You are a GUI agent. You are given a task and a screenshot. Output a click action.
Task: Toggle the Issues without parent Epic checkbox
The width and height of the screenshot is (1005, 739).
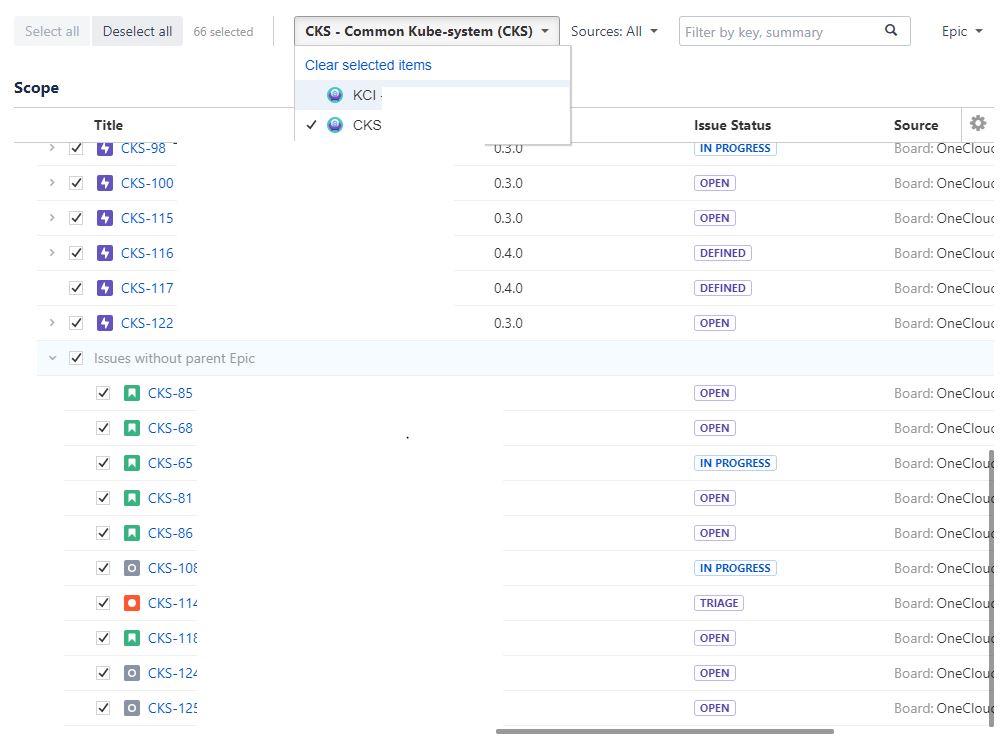click(x=76, y=358)
